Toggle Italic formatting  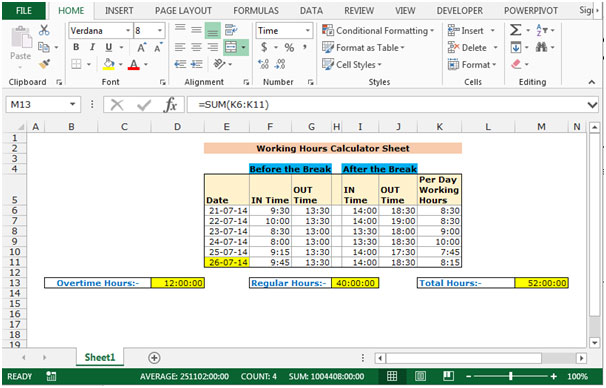tap(92, 47)
